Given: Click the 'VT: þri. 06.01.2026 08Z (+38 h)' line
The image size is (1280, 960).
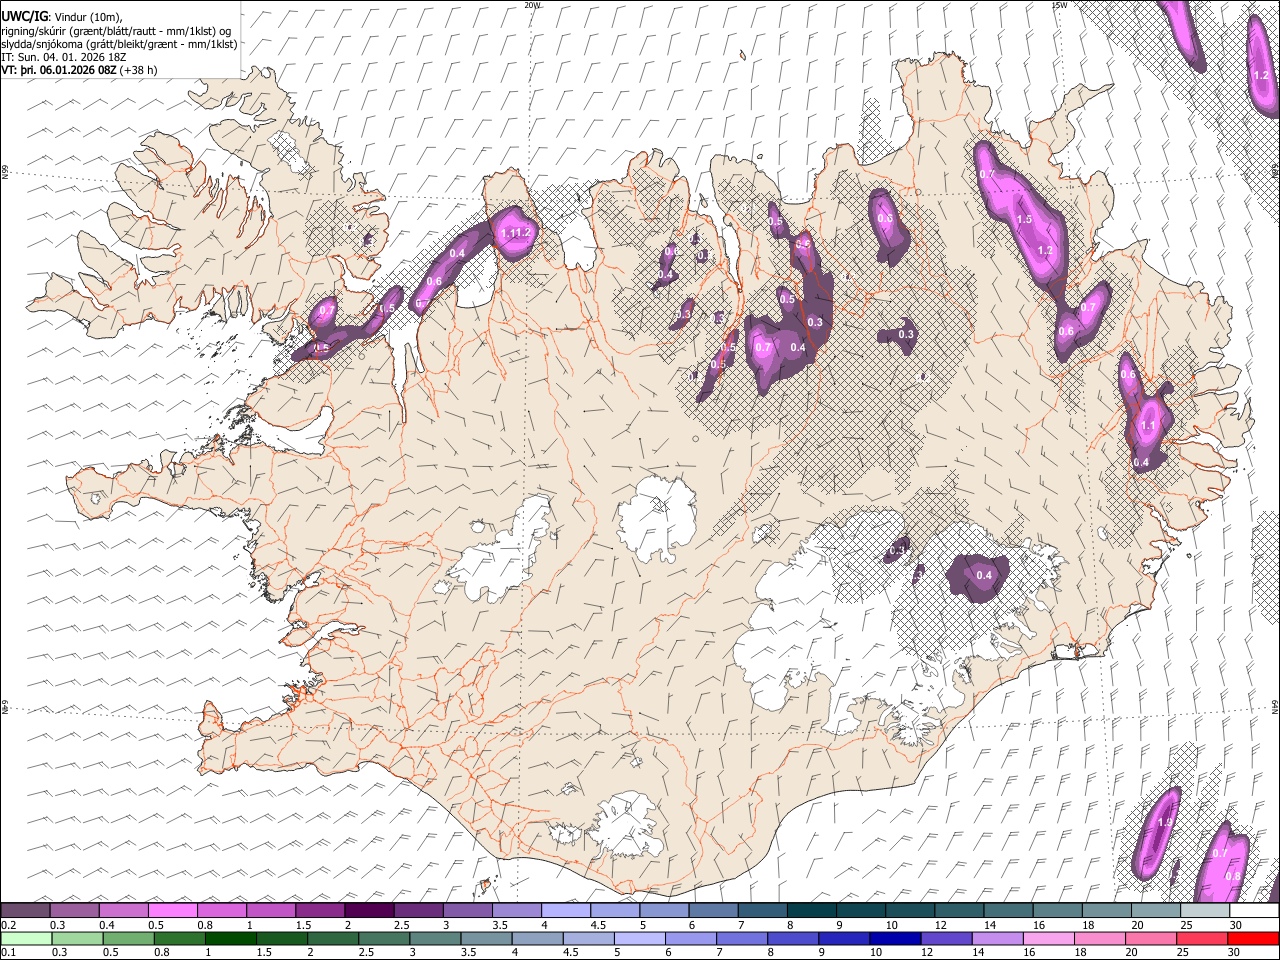Looking at the screenshot, I should point(79,70).
